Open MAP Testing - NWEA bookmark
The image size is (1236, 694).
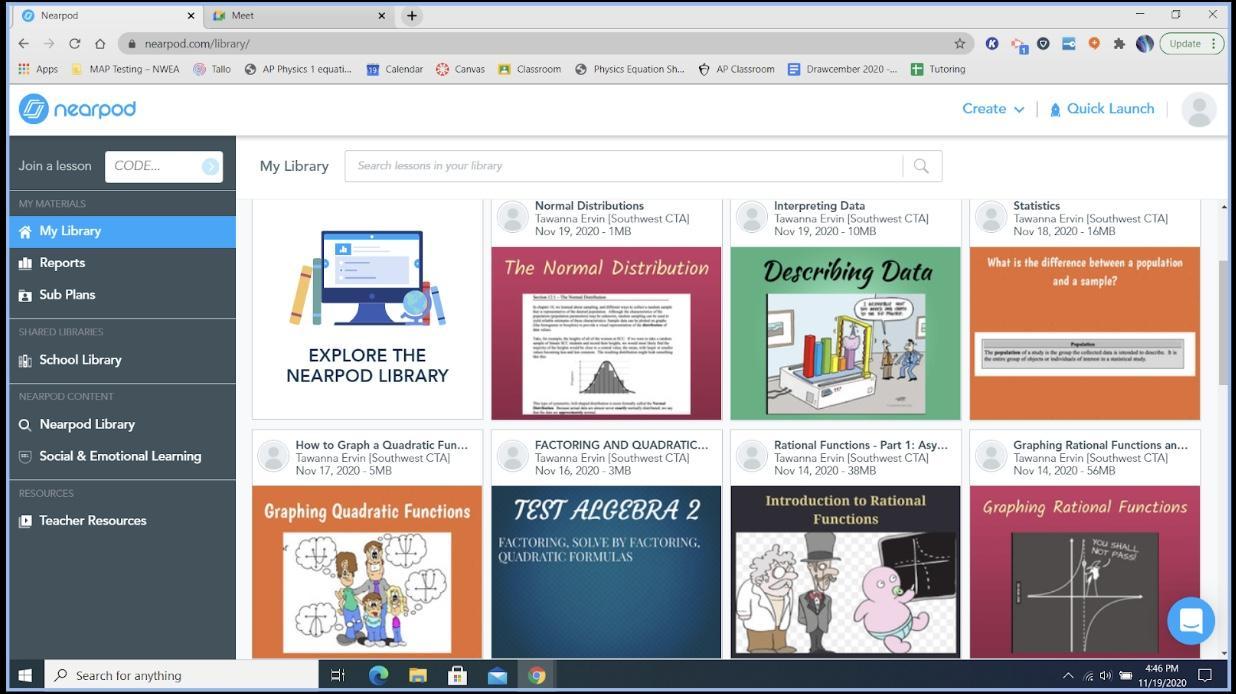tap(125, 69)
